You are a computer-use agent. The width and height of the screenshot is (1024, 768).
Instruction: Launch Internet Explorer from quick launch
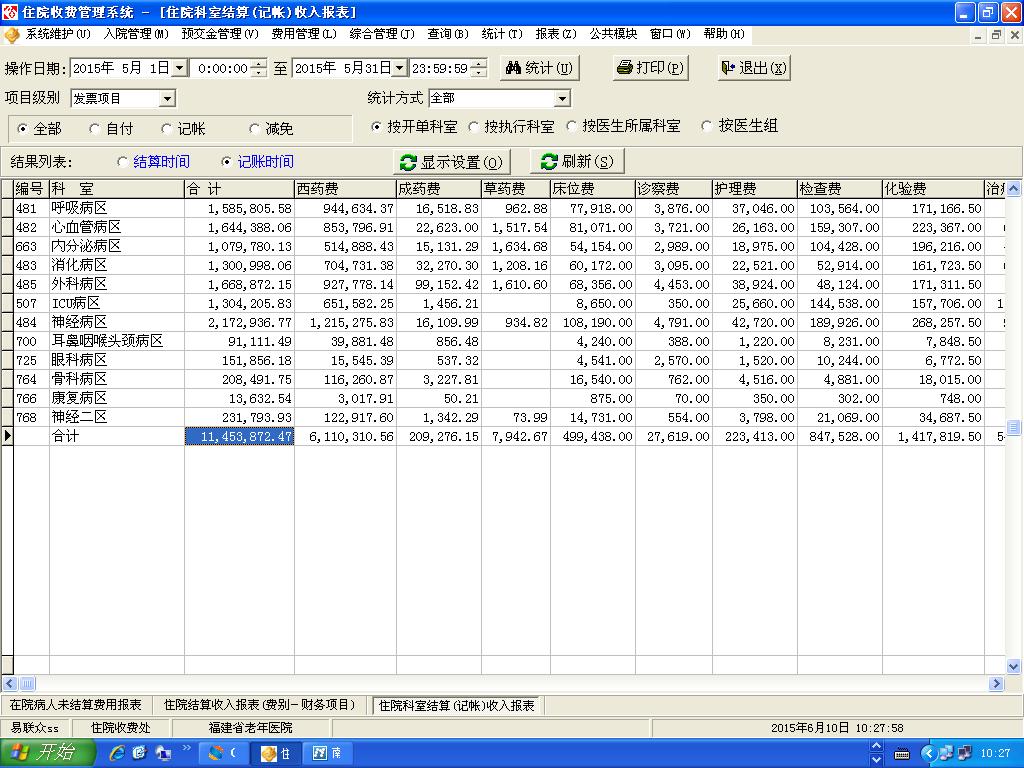point(117,753)
